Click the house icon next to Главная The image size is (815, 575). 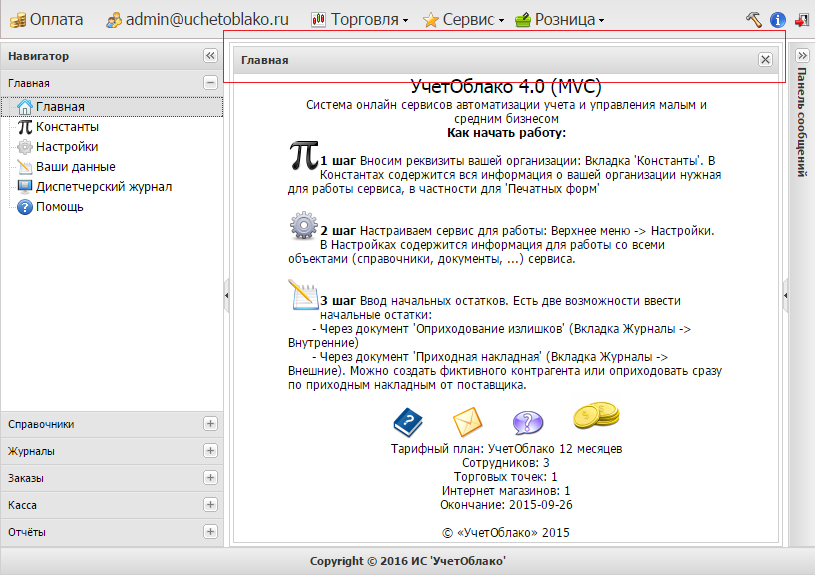[24, 107]
